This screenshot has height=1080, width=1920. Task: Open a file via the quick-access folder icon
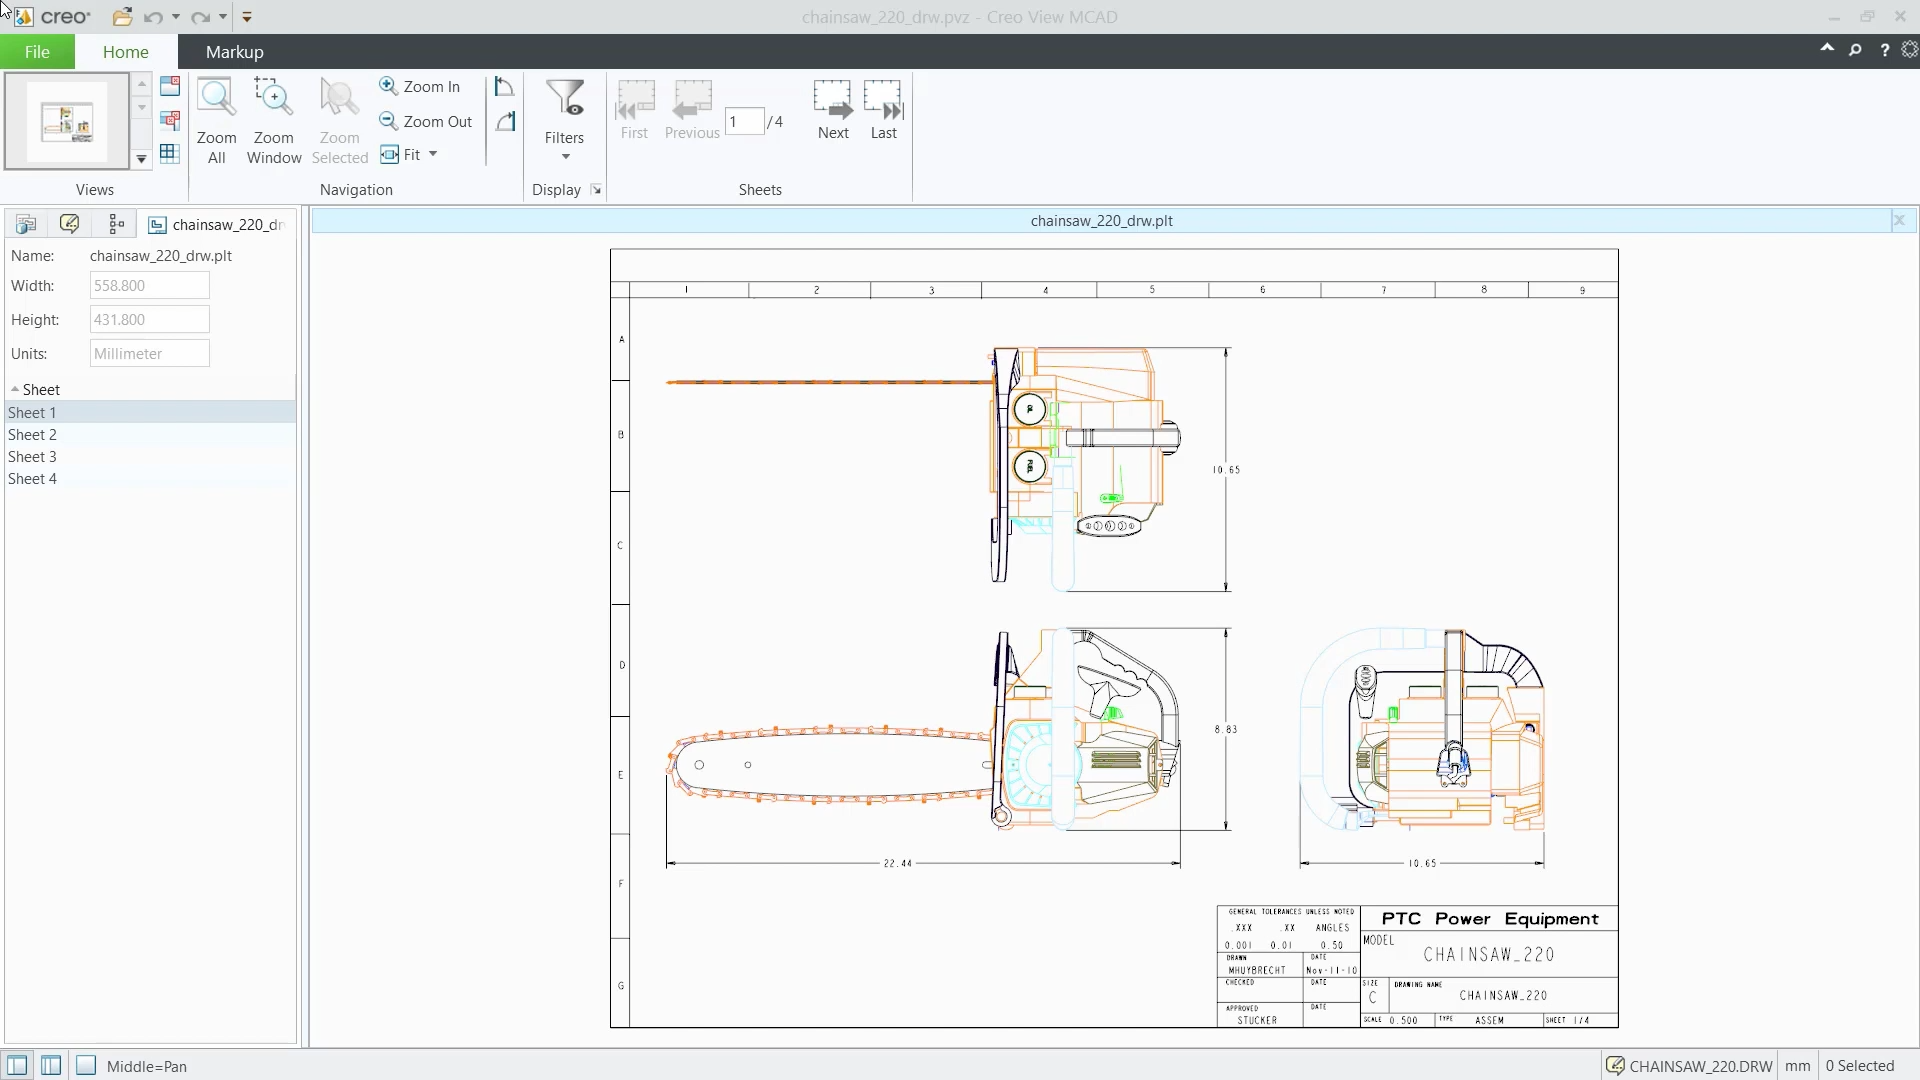pos(122,17)
